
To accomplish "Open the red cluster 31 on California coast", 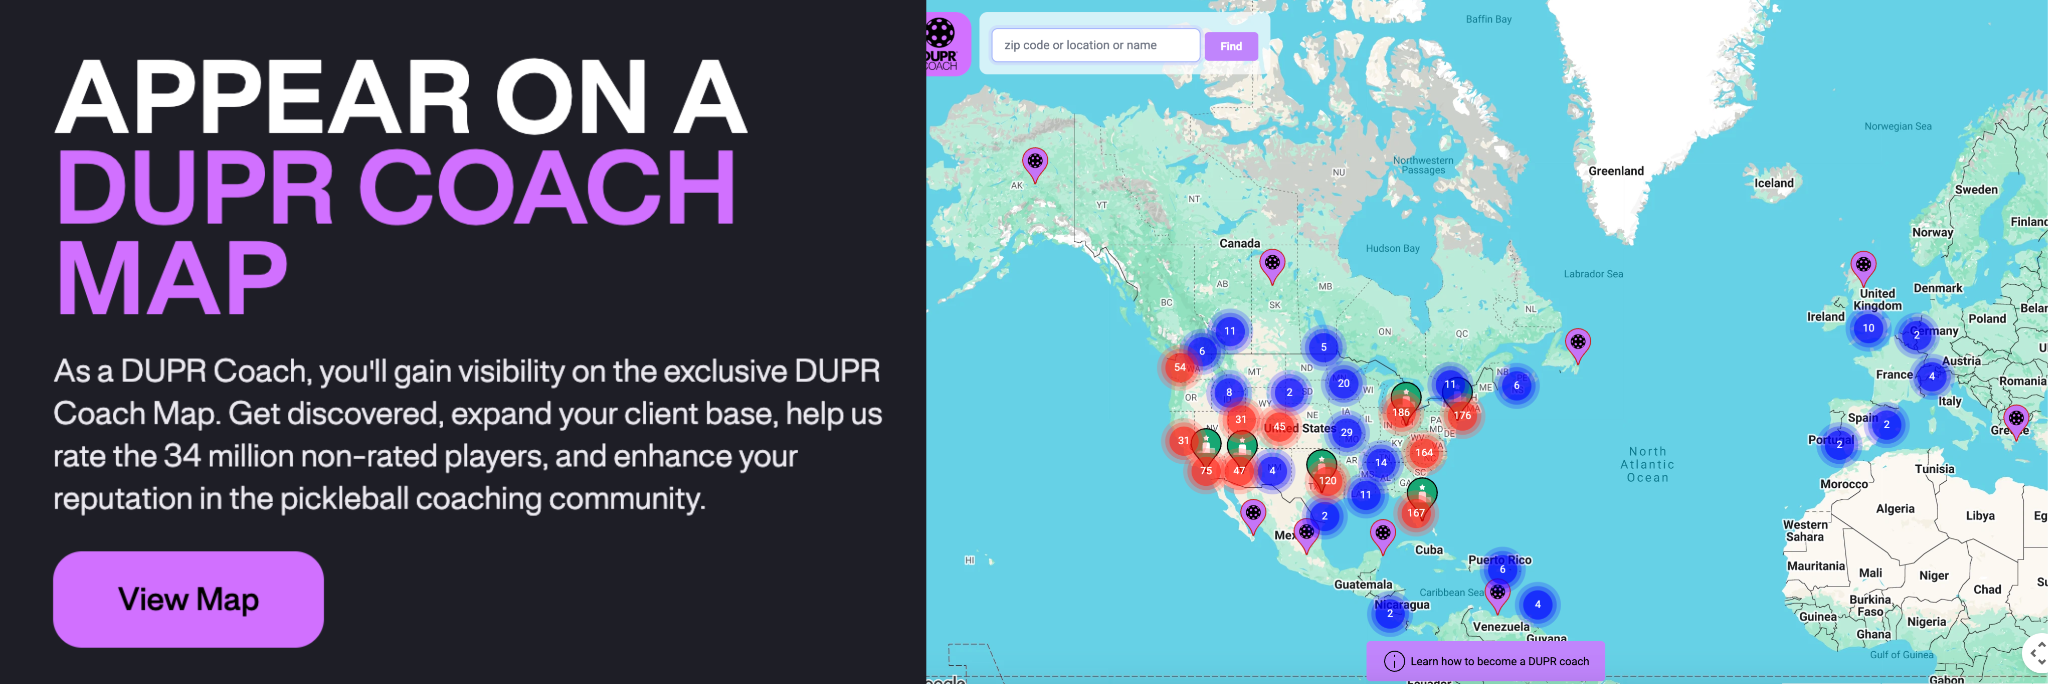I will click(1183, 440).
